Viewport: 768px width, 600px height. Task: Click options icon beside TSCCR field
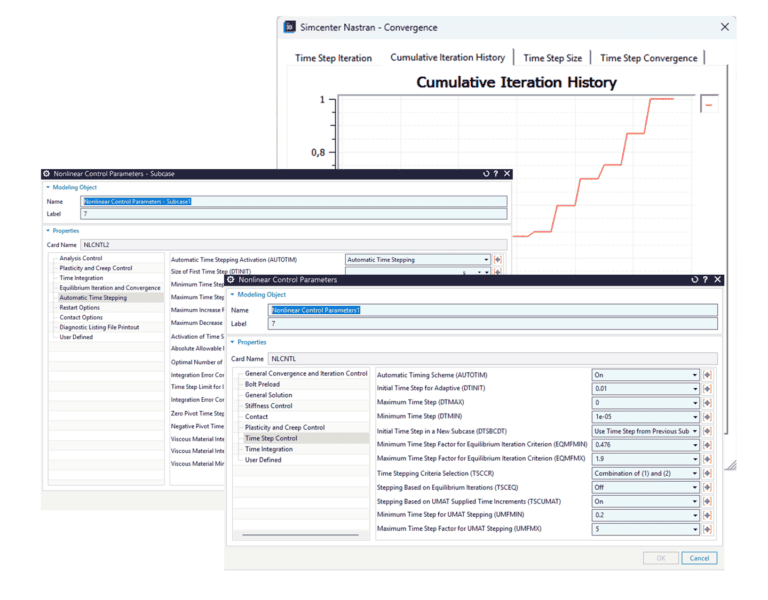[707, 473]
